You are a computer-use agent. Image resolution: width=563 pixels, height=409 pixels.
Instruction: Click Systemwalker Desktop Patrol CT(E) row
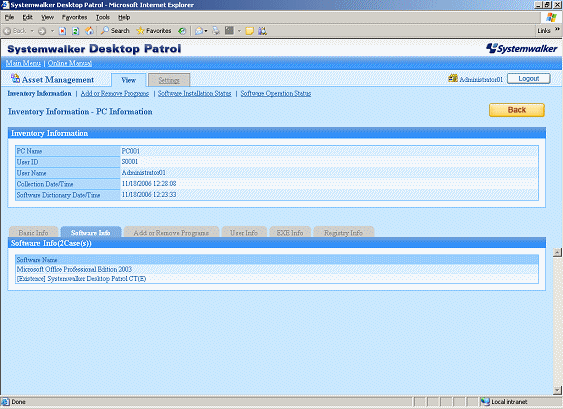click(x=277, y=279)
